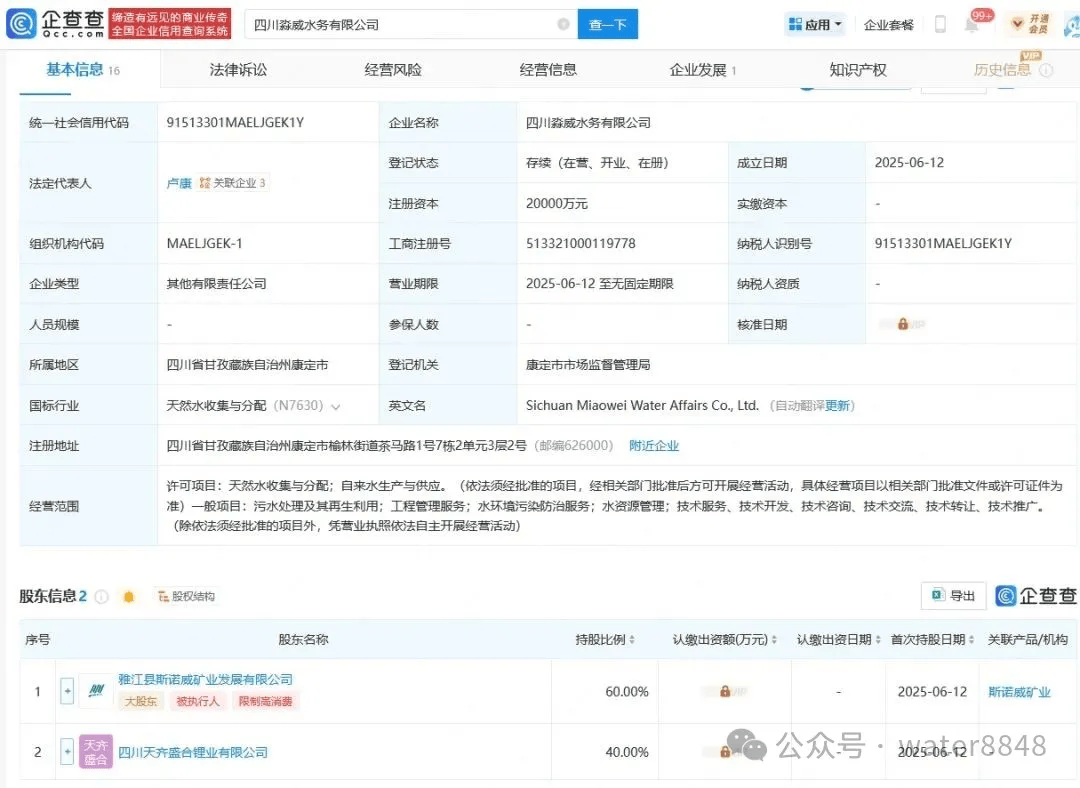This screenshot has width=1080, height=788.
Task: Open the 企业套餐 link
Action: (x=889, y=25)
